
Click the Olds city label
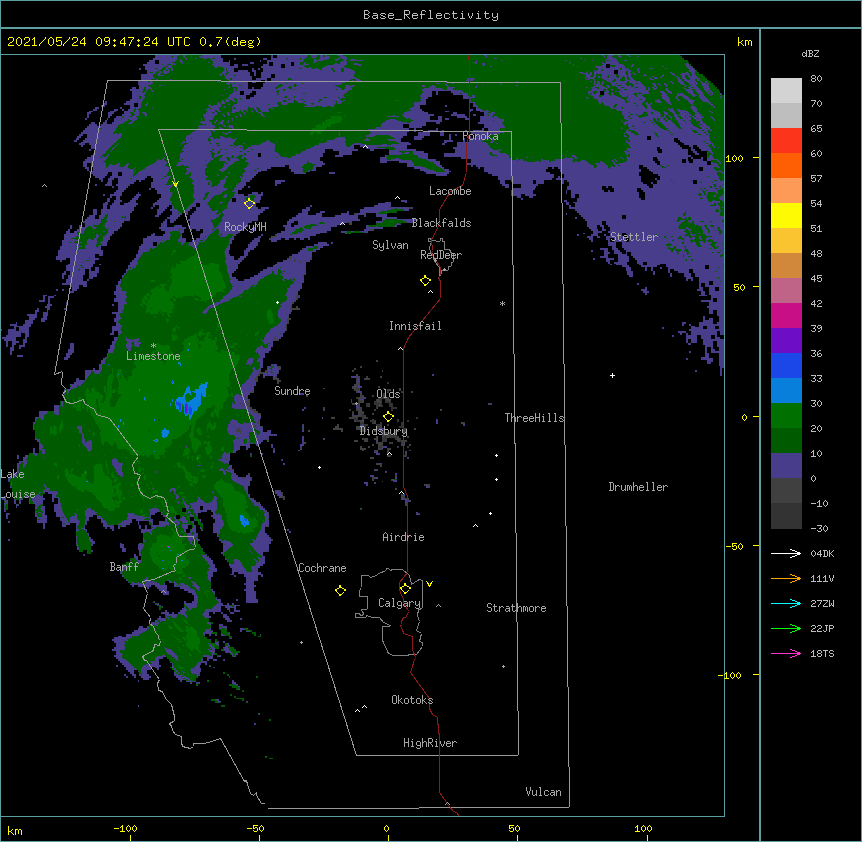pyautogui.click(x=388, y=394)
